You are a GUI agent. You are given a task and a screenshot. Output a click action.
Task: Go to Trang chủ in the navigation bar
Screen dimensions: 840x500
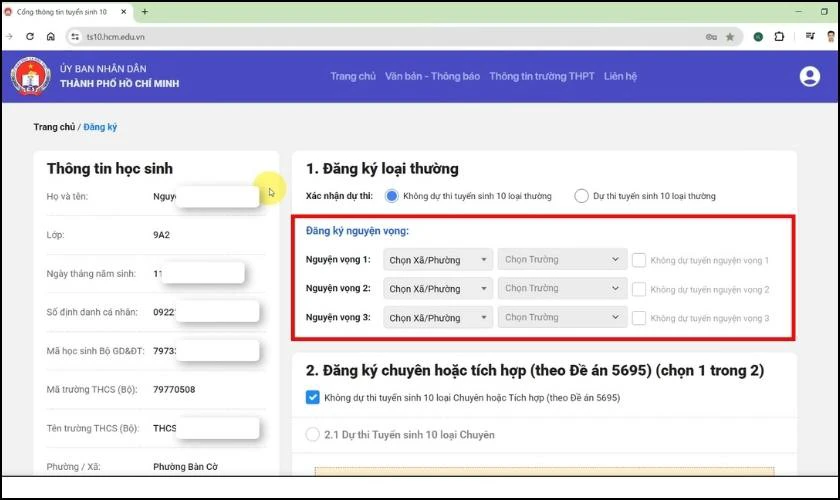pyautogui.click(x=353, y=76)
